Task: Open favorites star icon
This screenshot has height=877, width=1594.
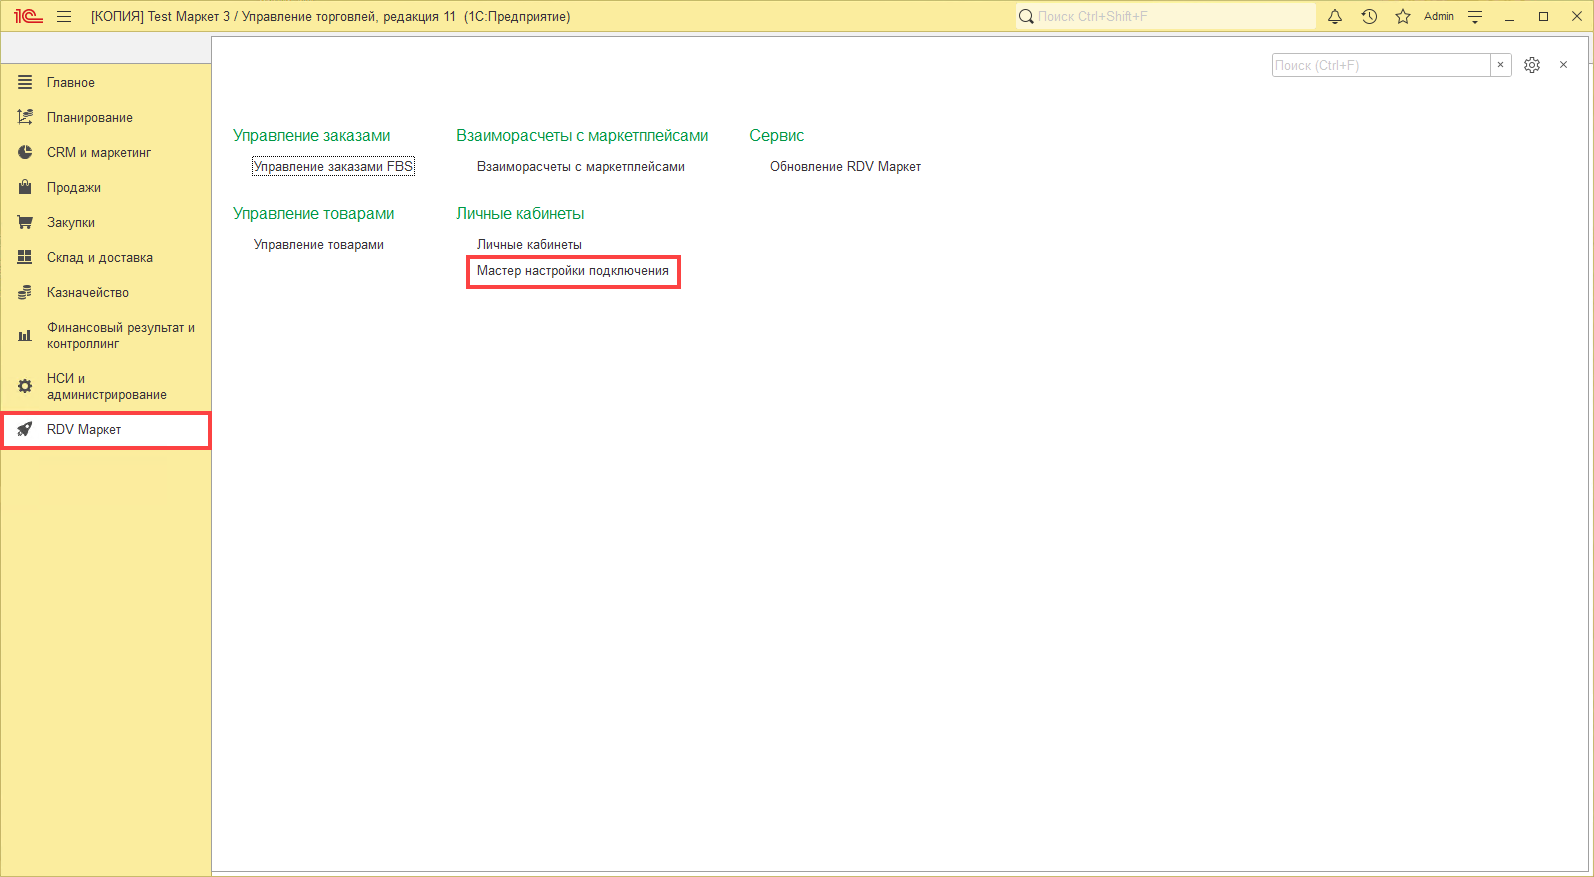Action: pyautogui.click(x=1403, y=16)
